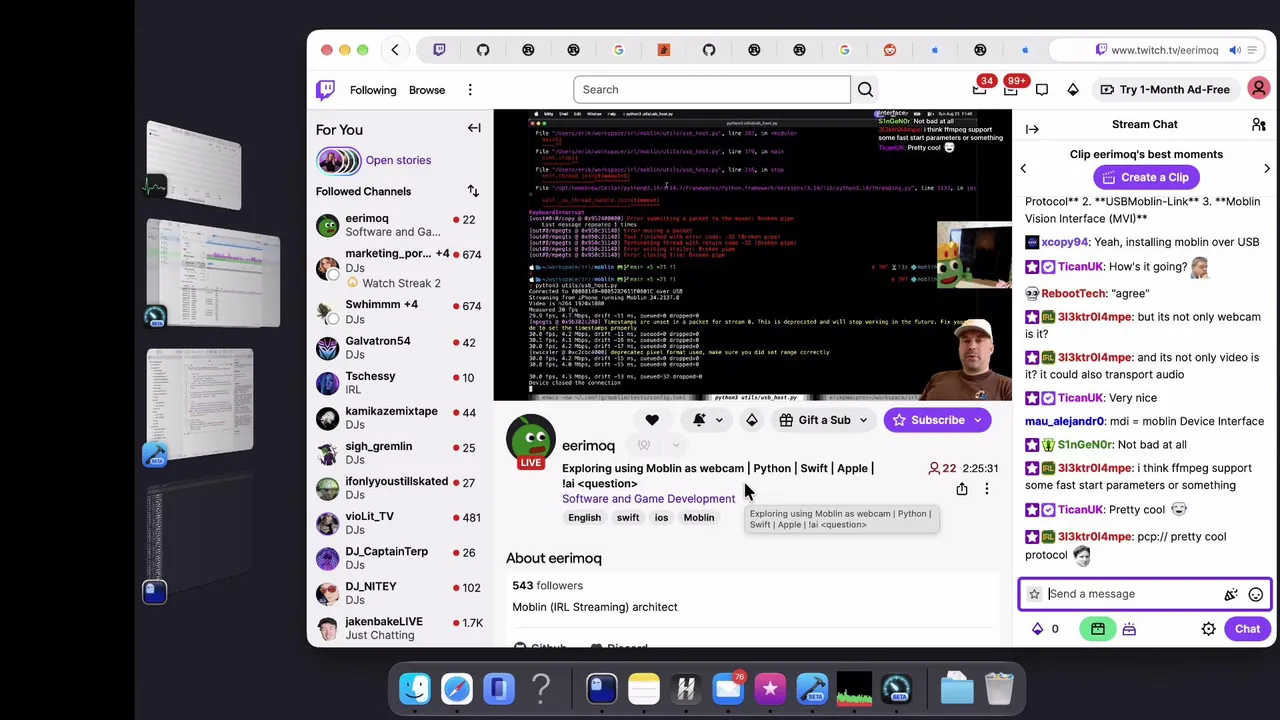Open Whispers speech bubble icon
The image size is (1280, 720).
[x=1042, y=90]
